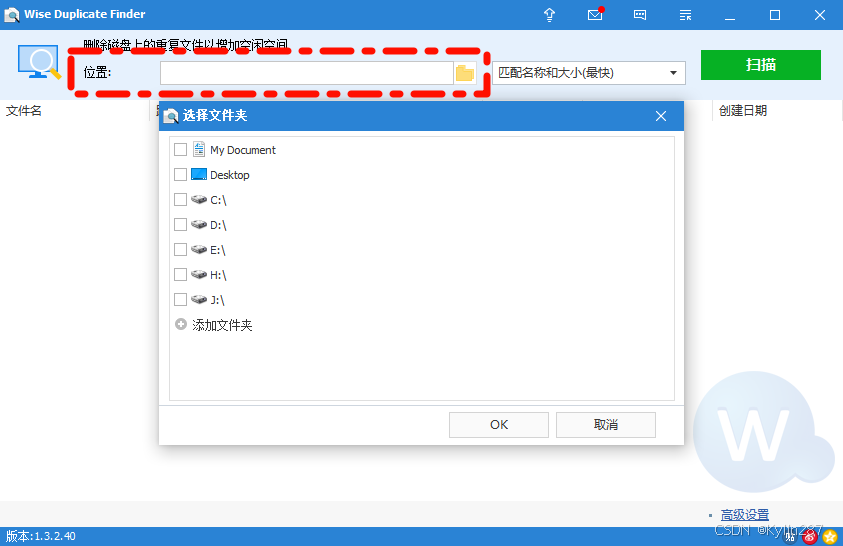The image size is (843, 546).
Task: Open the feedback chat icon
Action: coord(640,15)
